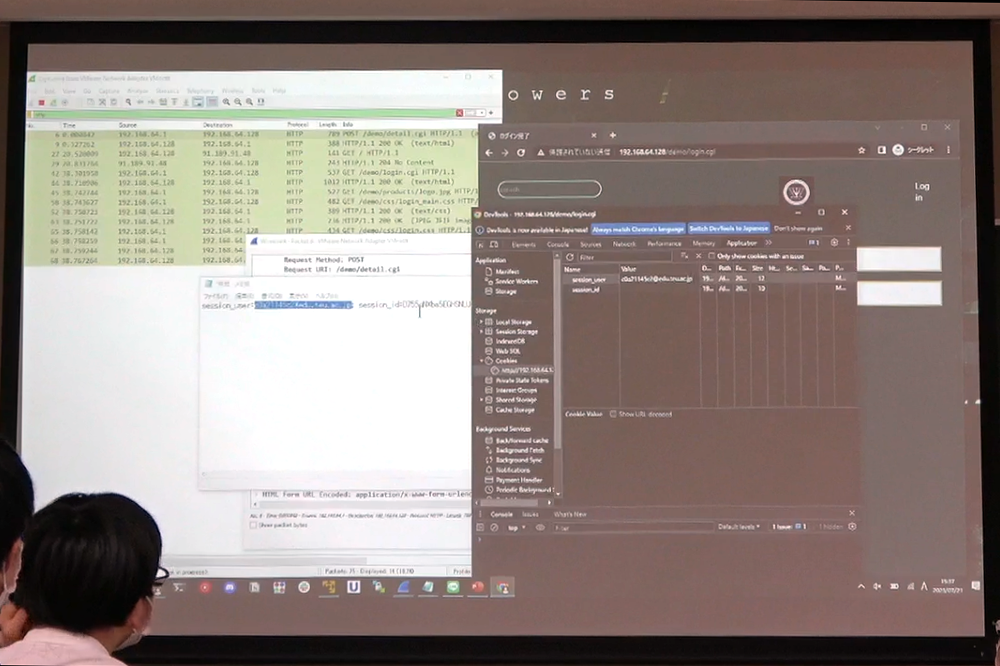
Task: Click the clear console icon
Action: coord(494,527)
